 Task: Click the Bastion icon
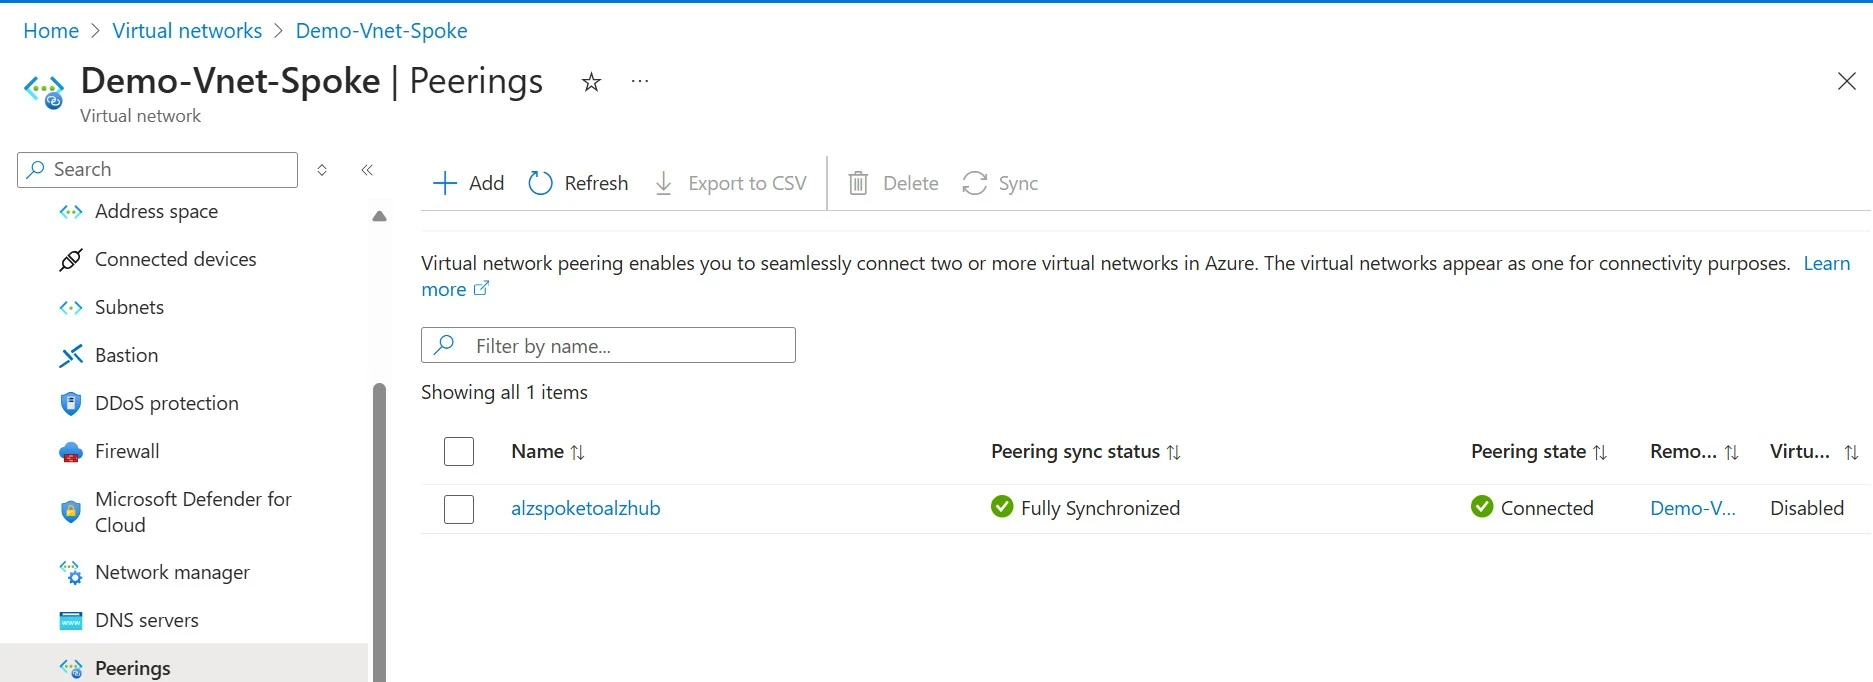point(71,355)
